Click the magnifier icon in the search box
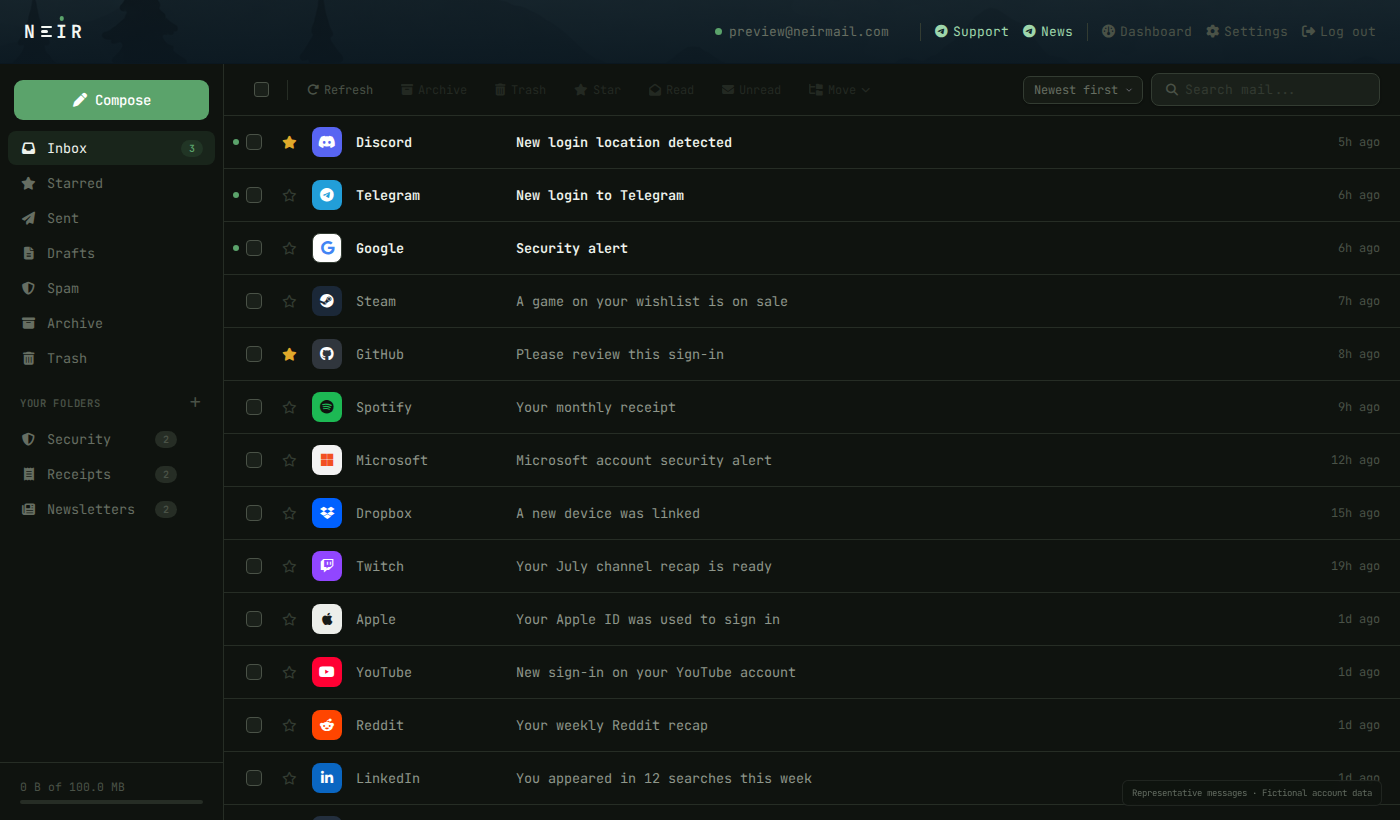 click(1172, 90)
